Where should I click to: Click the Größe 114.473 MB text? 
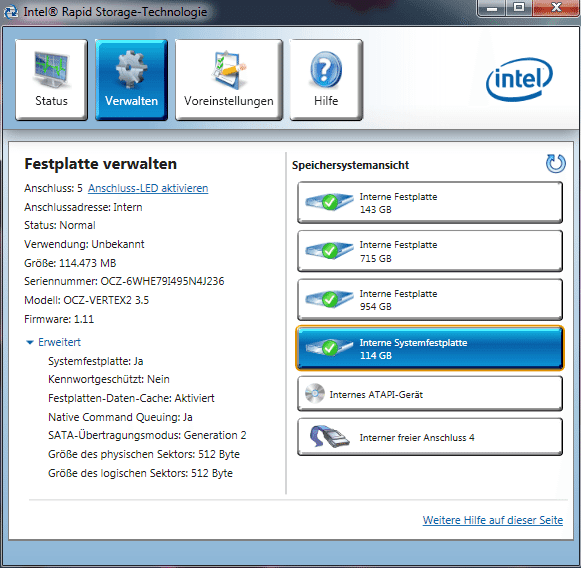(x=70, y=263)
